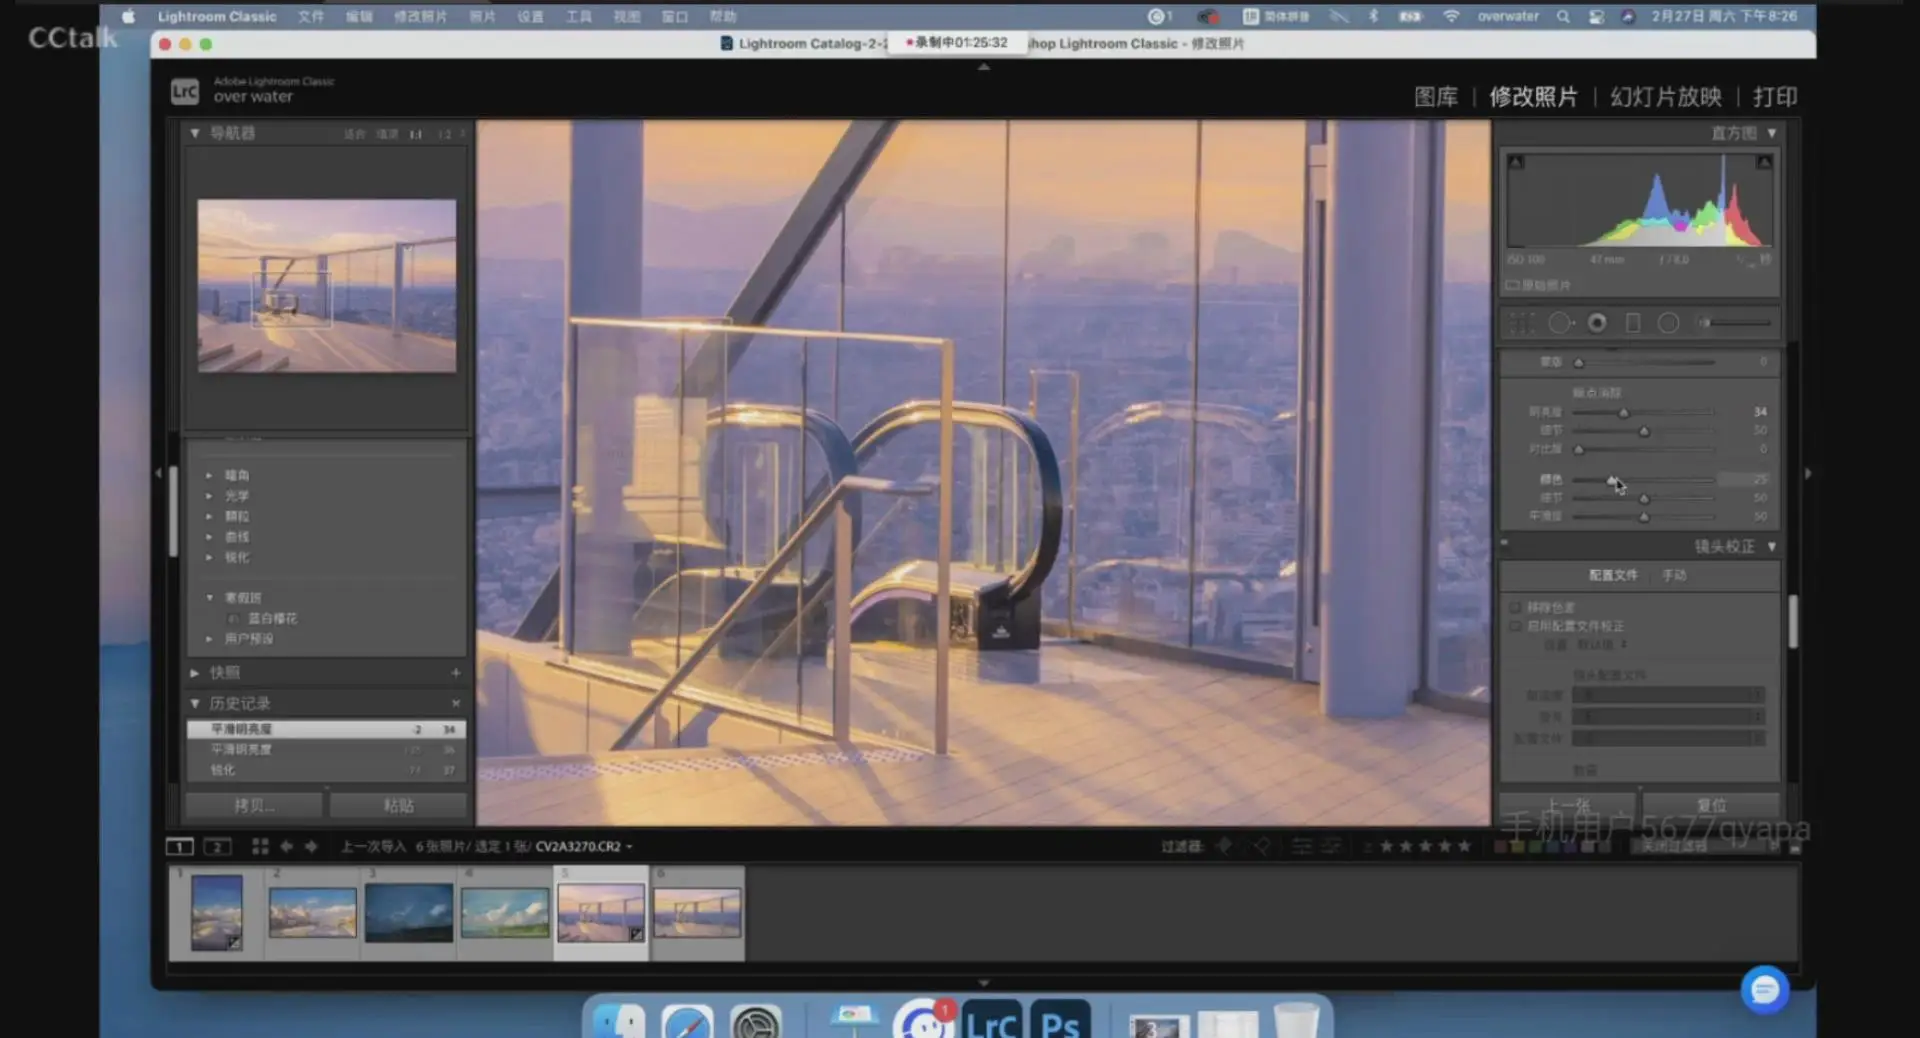Add a new snapshot with the plus icon

455,673
